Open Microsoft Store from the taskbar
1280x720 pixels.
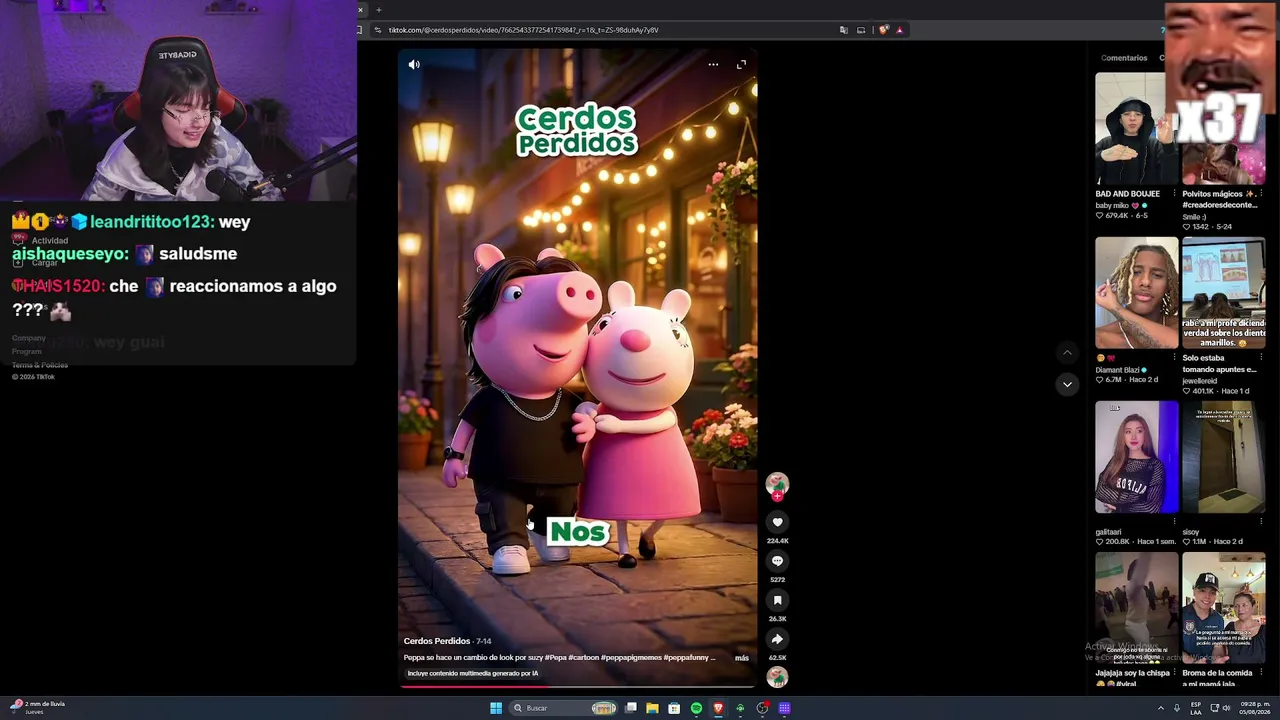674,708
